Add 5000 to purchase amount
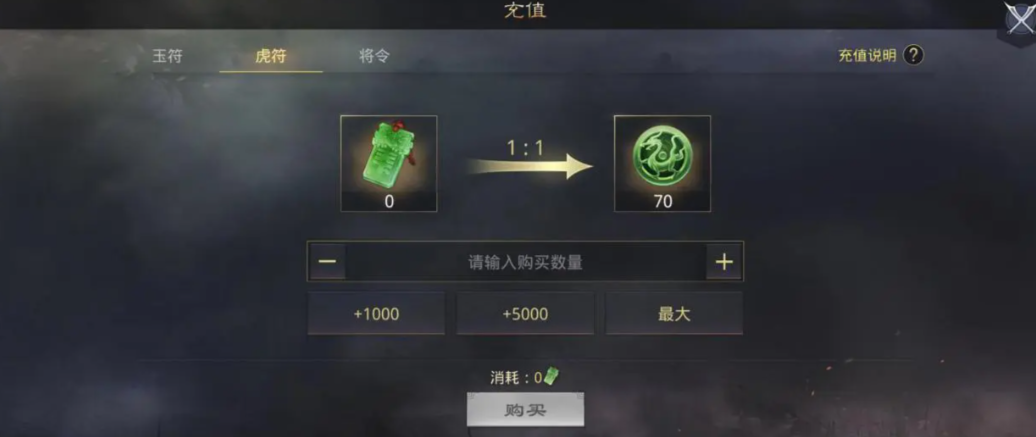The width and height of the screenshot is (1036, 437). click(525, 313)
